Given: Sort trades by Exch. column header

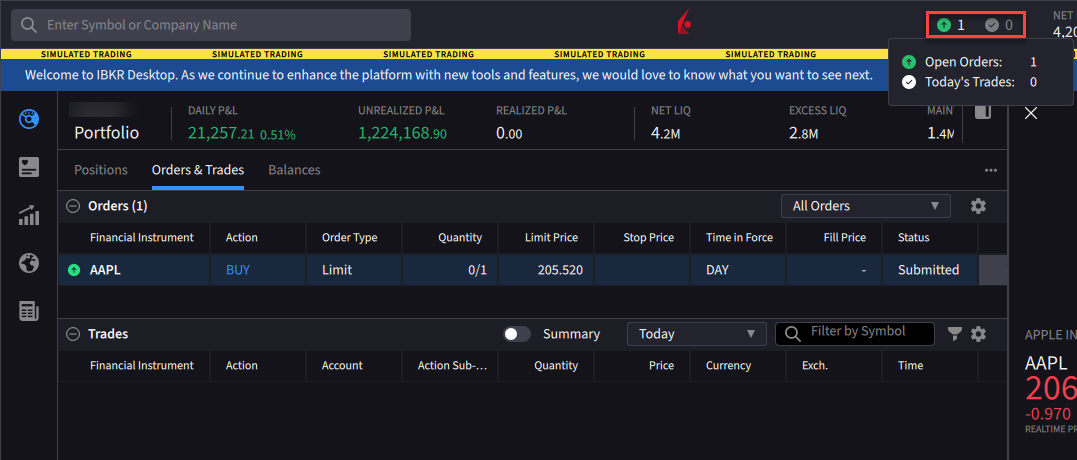Looking at the screenshot, I should pos(815,366).
